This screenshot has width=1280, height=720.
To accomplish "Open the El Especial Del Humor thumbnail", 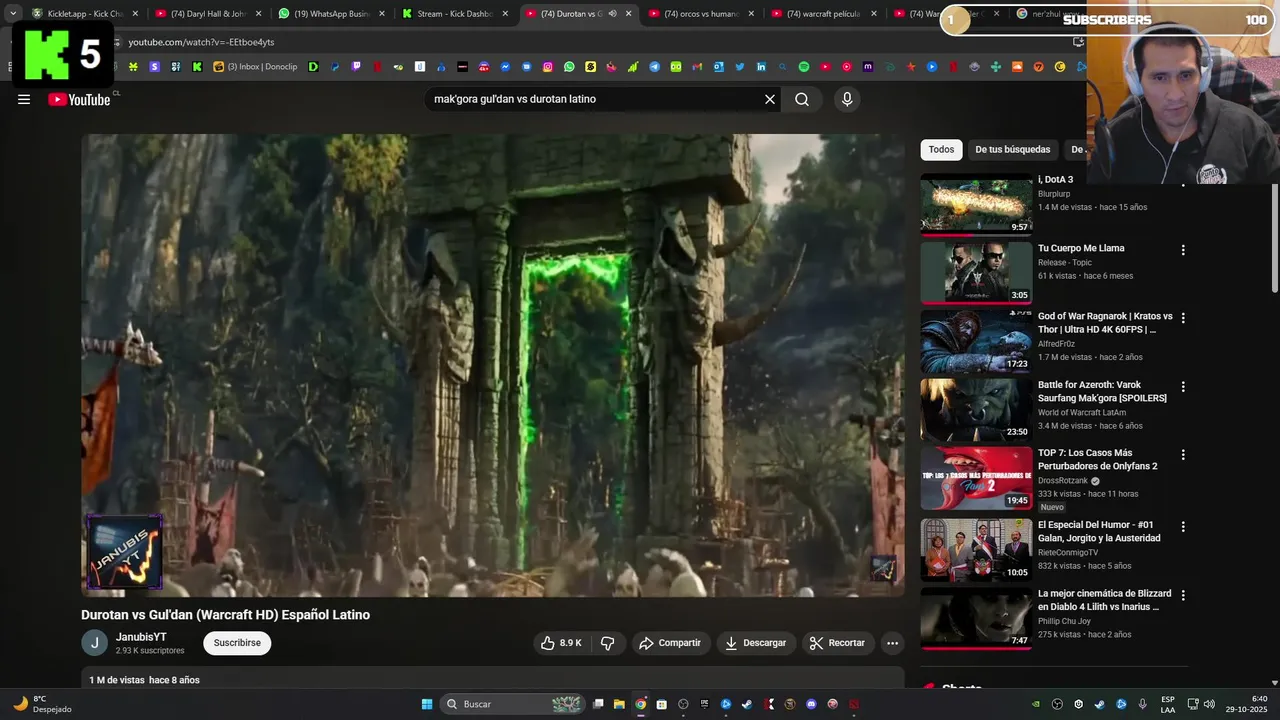I will tap(976, 549).
